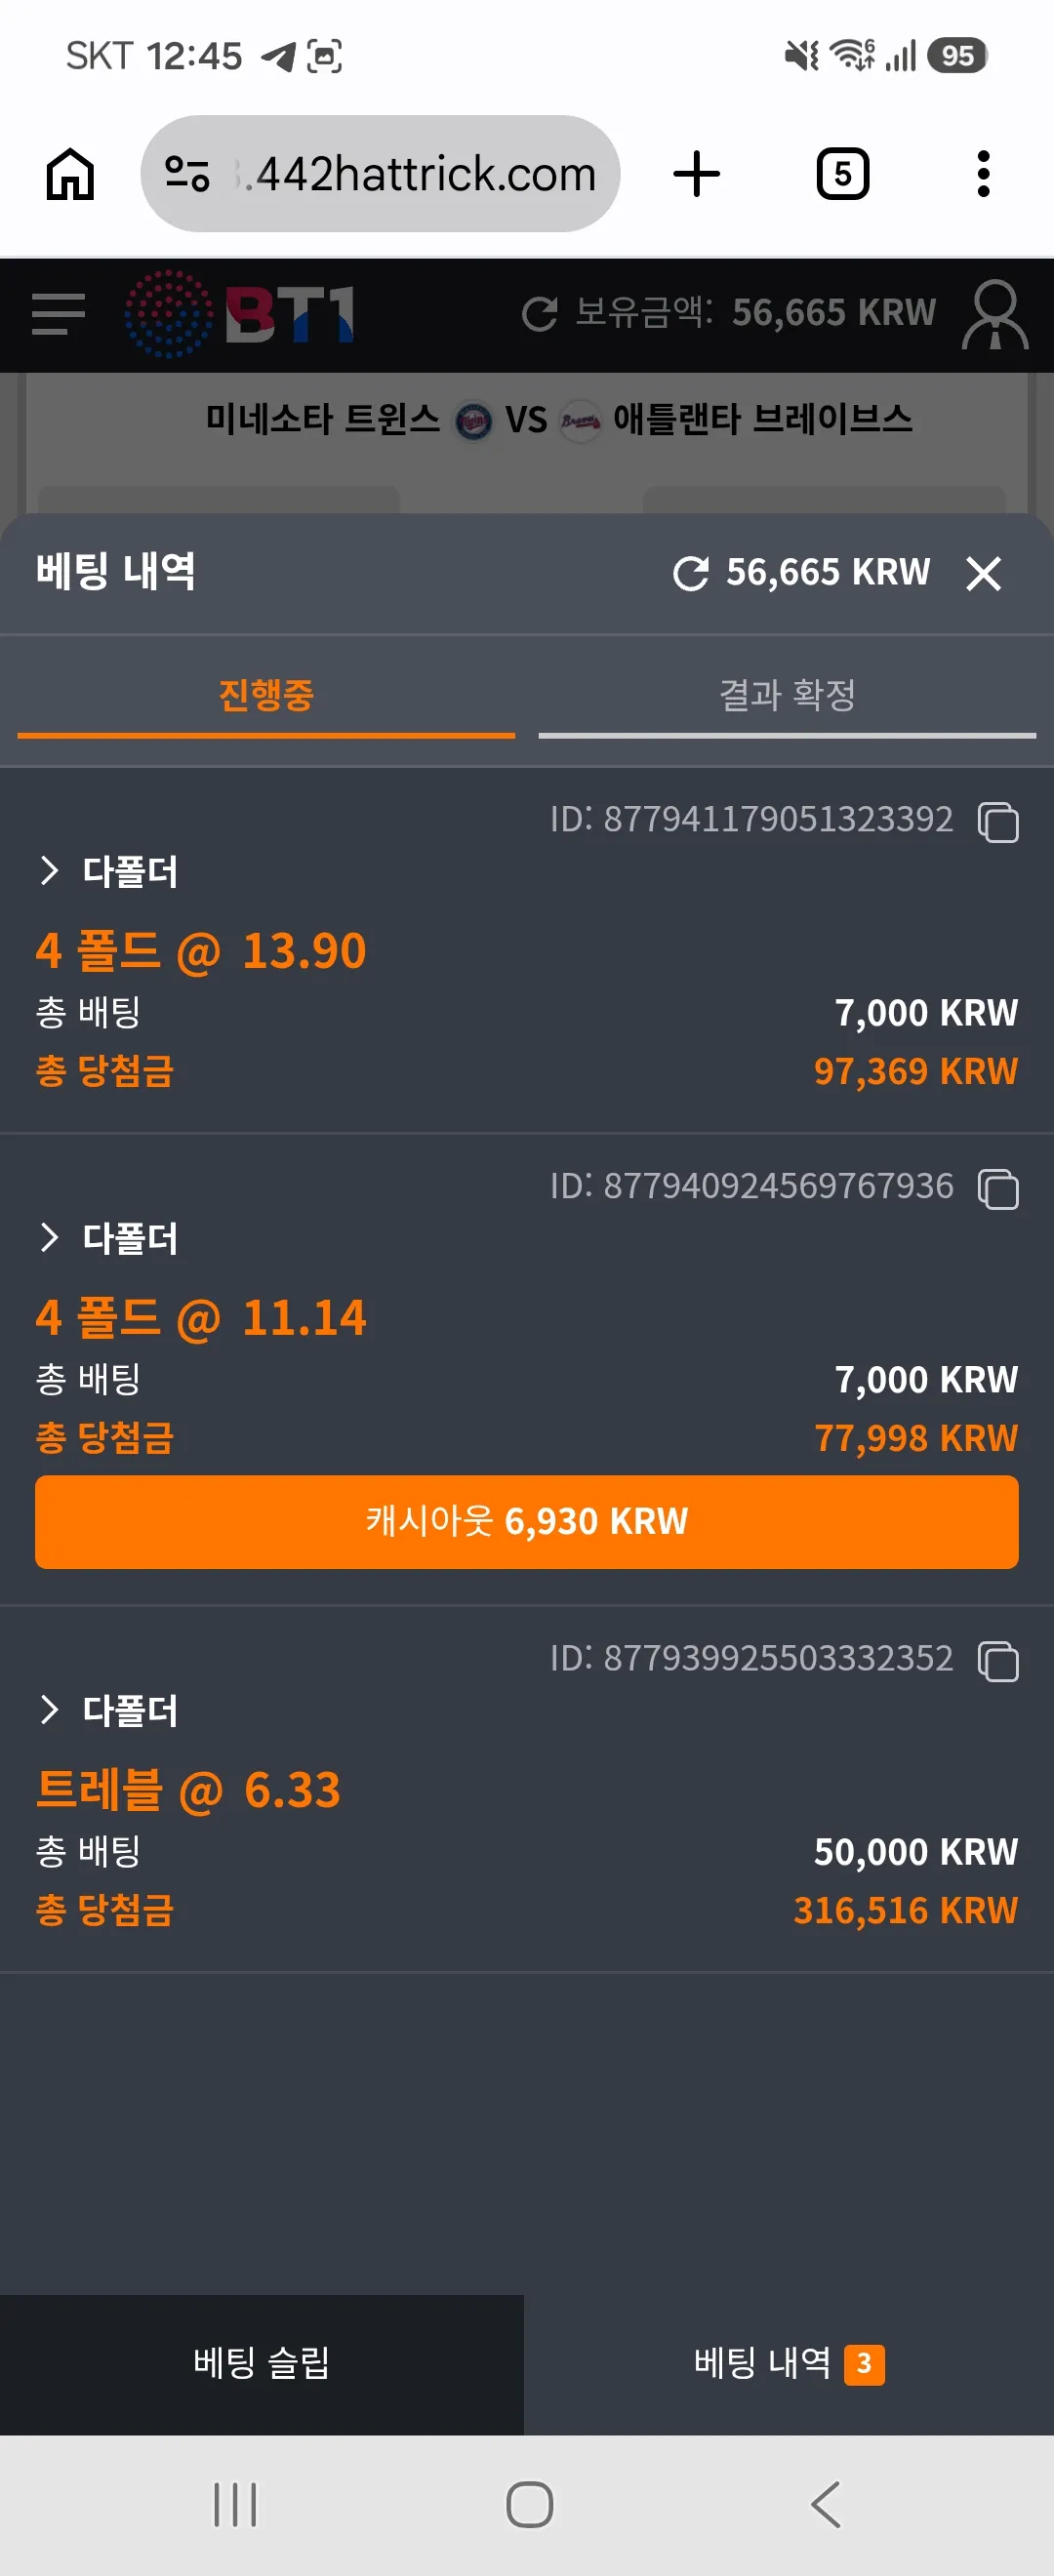Open the hamburger menu next to BT1 logo
The width and height of the screenshot is (1054, 2576).
click(x=58, y=315)
